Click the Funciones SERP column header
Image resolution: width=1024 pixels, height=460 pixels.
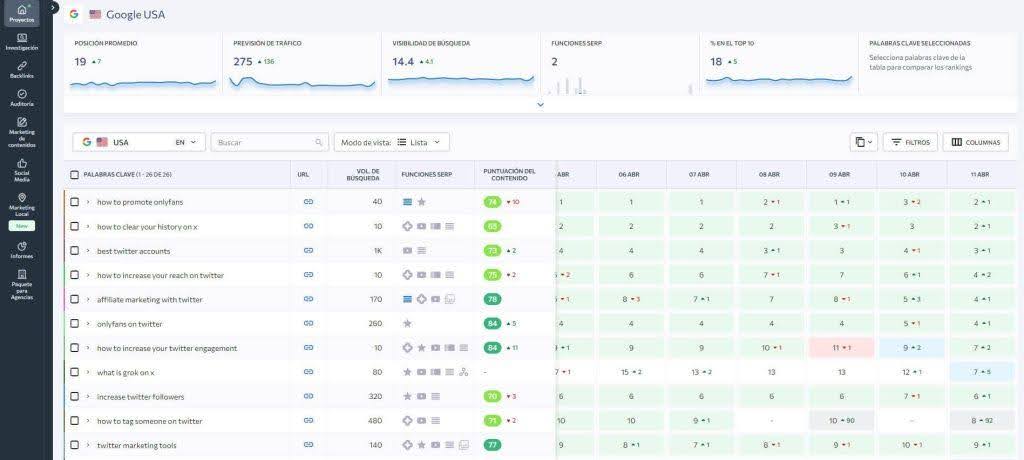pyautogui.click(x=426, y=174)
